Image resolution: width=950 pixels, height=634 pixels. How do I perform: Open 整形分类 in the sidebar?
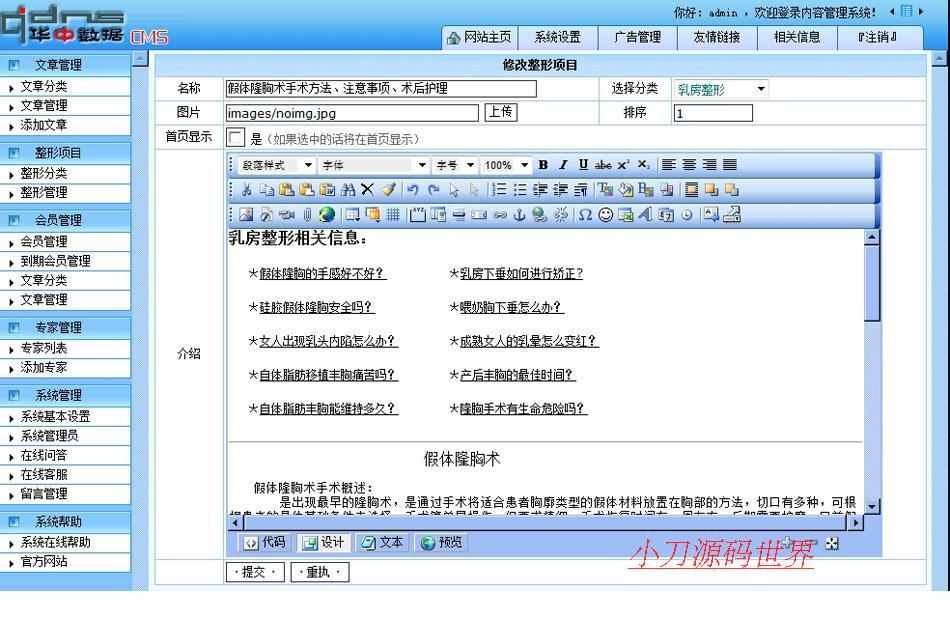[x=44, y=173]
